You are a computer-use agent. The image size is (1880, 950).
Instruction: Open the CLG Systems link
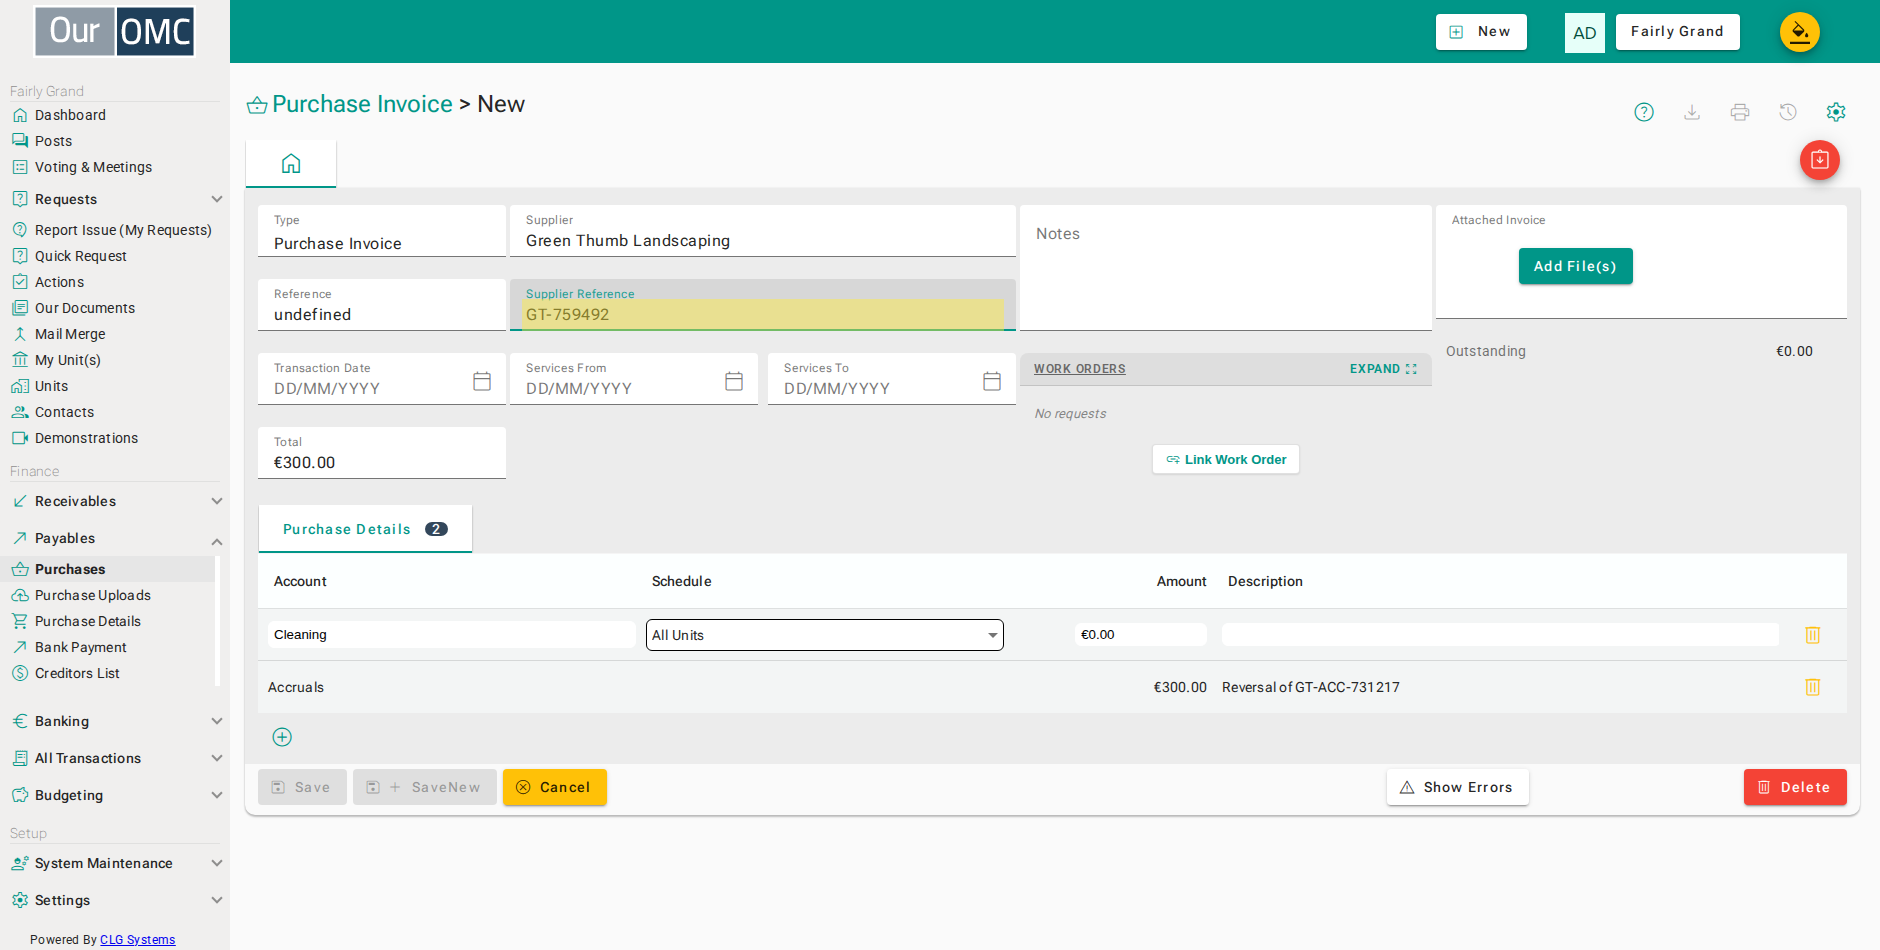click(137, 940)
